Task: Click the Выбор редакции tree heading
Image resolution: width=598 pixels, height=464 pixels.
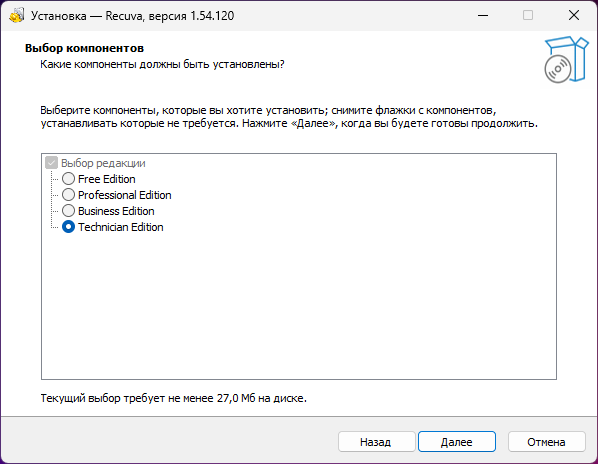Action: 103,163
